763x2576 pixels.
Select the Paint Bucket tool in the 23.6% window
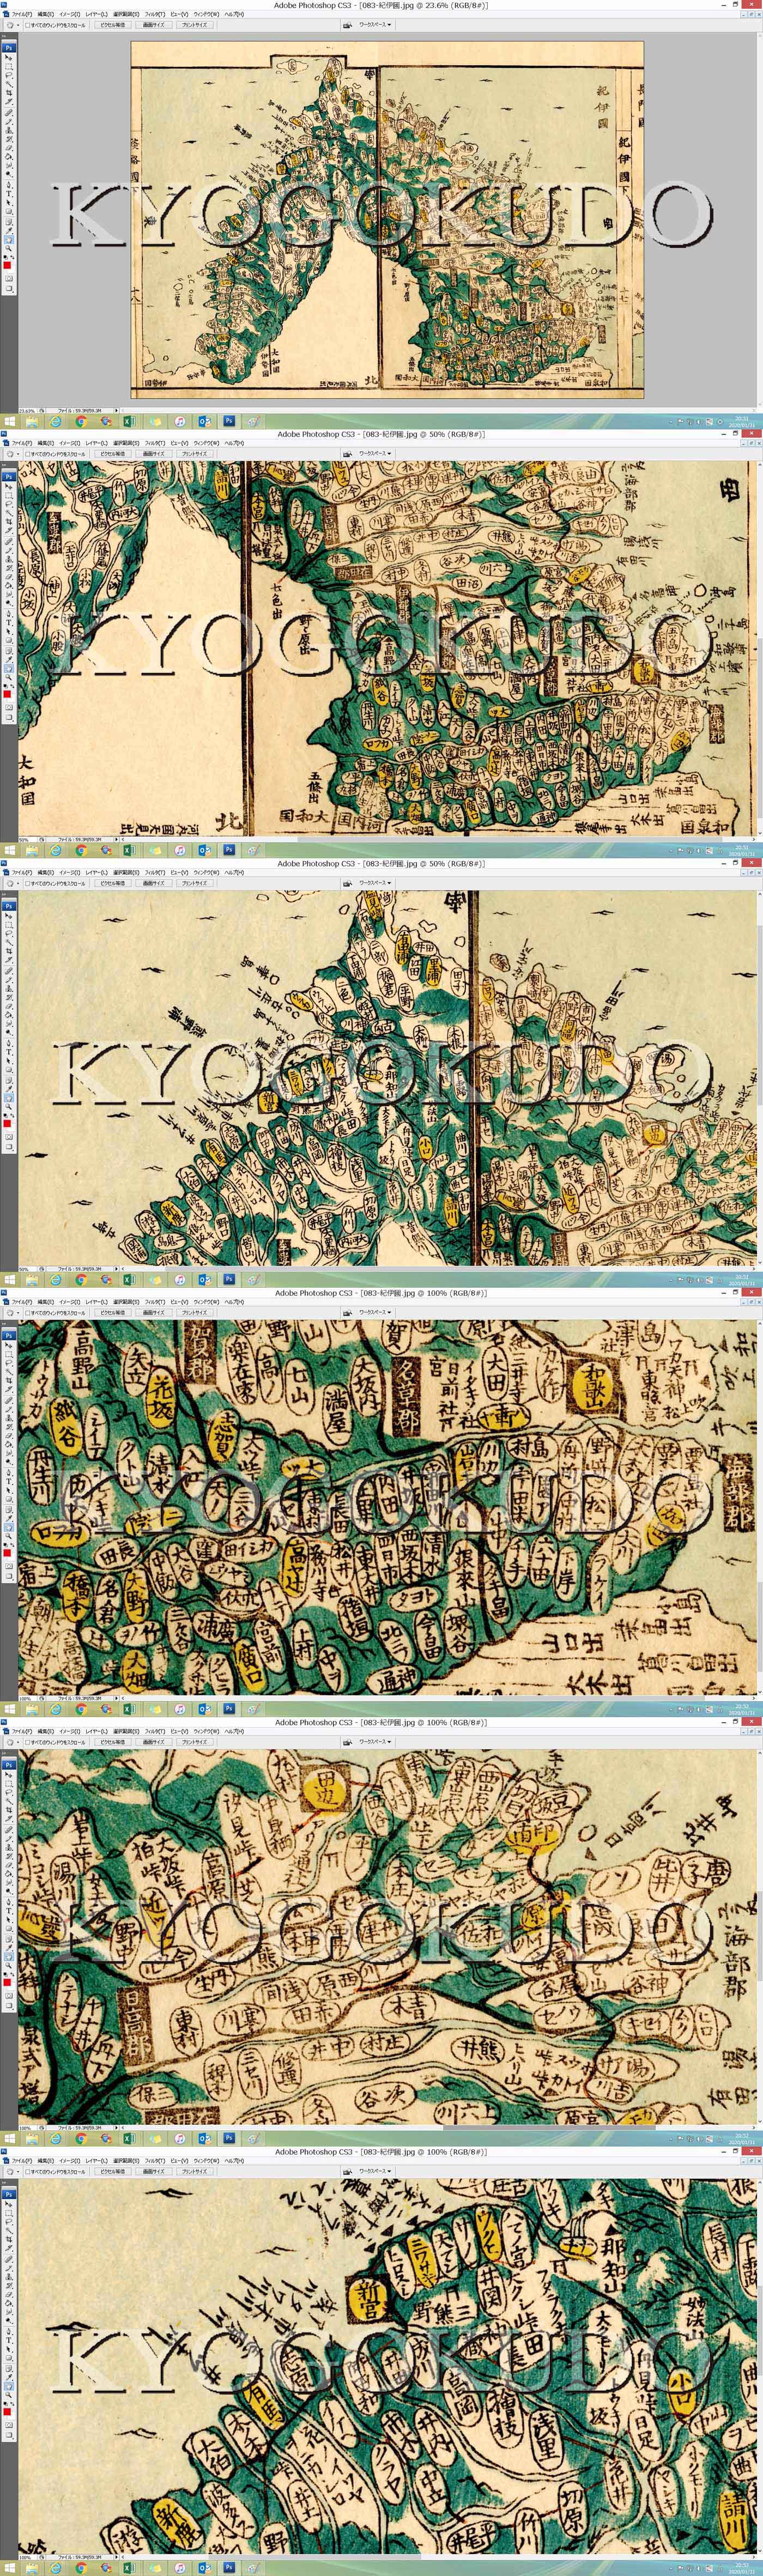(x=9, y=157)
